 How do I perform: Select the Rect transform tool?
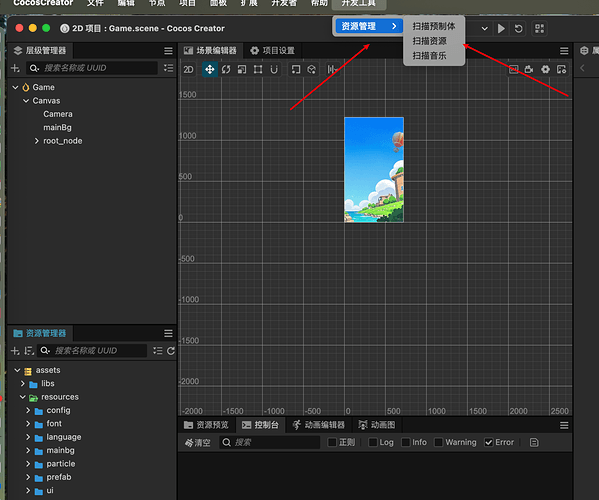(258, 70)
